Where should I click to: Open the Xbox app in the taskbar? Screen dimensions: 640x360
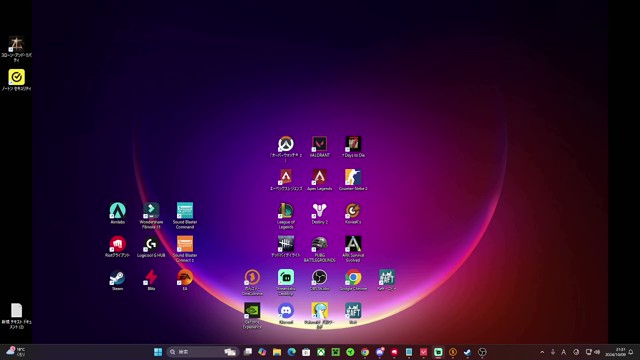point(321,352)
